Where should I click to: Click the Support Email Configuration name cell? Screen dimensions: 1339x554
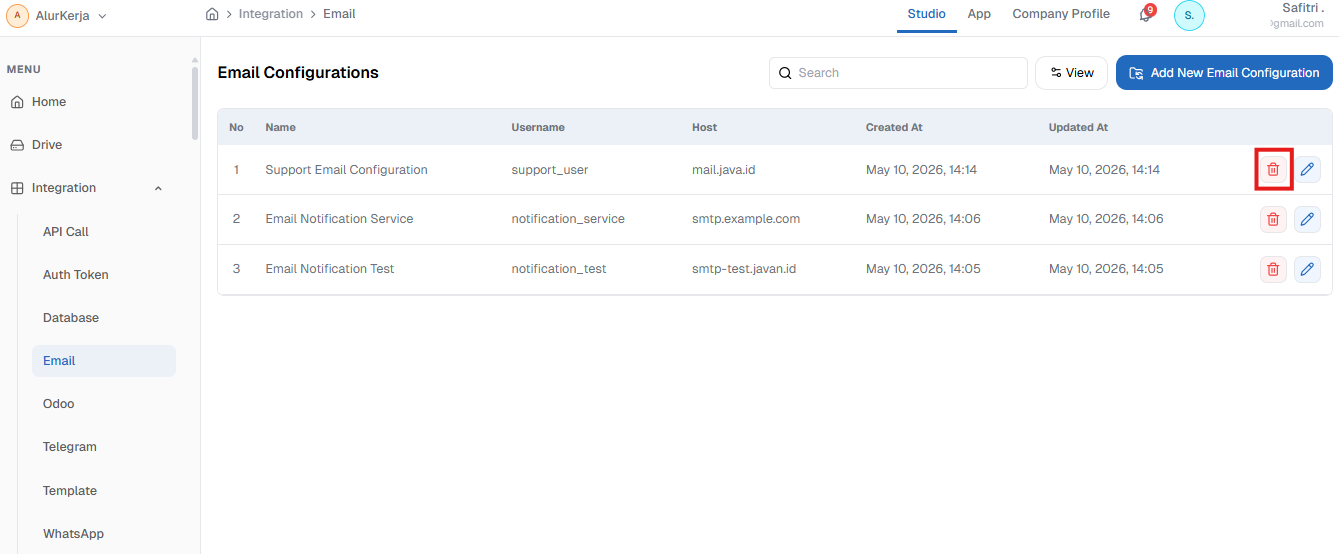point(346,170)
